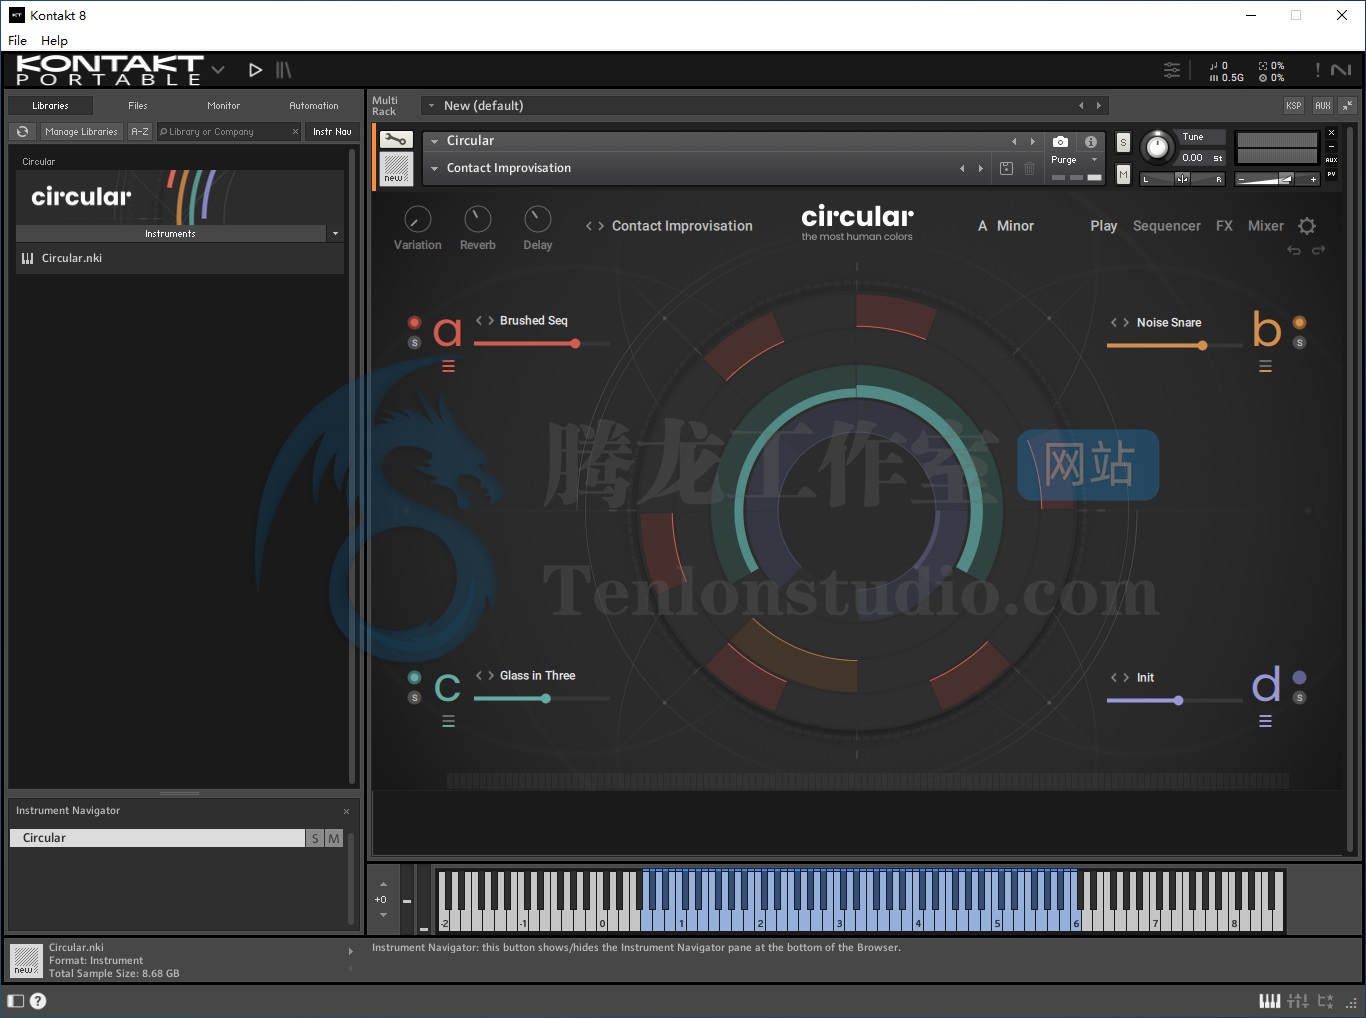Click the wrench edit instrument icon
The height and width of the screenshot is (1018, 1366).
pyautogui.click(x=396, y=140)
